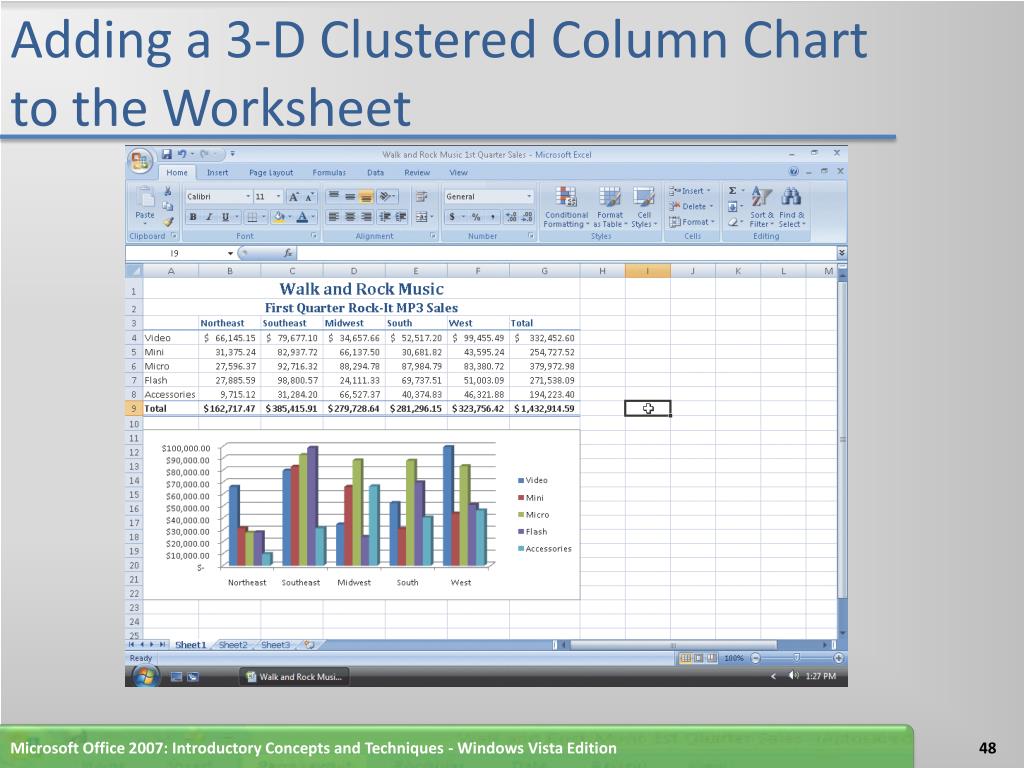
Task: Toggle Top Align vertical alignment
Action: pos(334,196)
